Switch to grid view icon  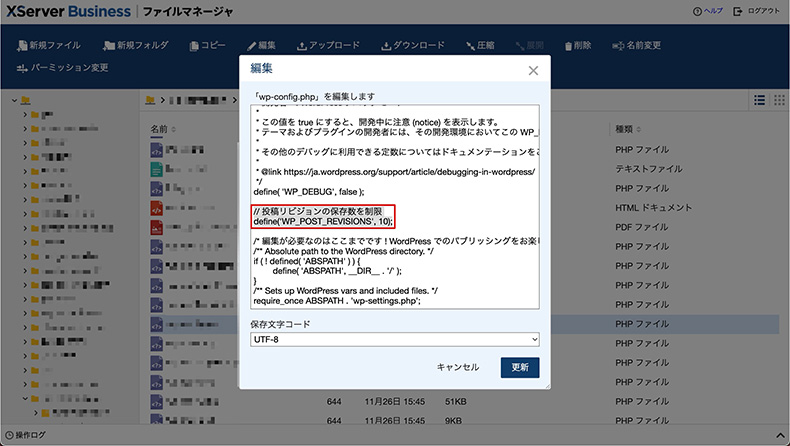point(779,100)
